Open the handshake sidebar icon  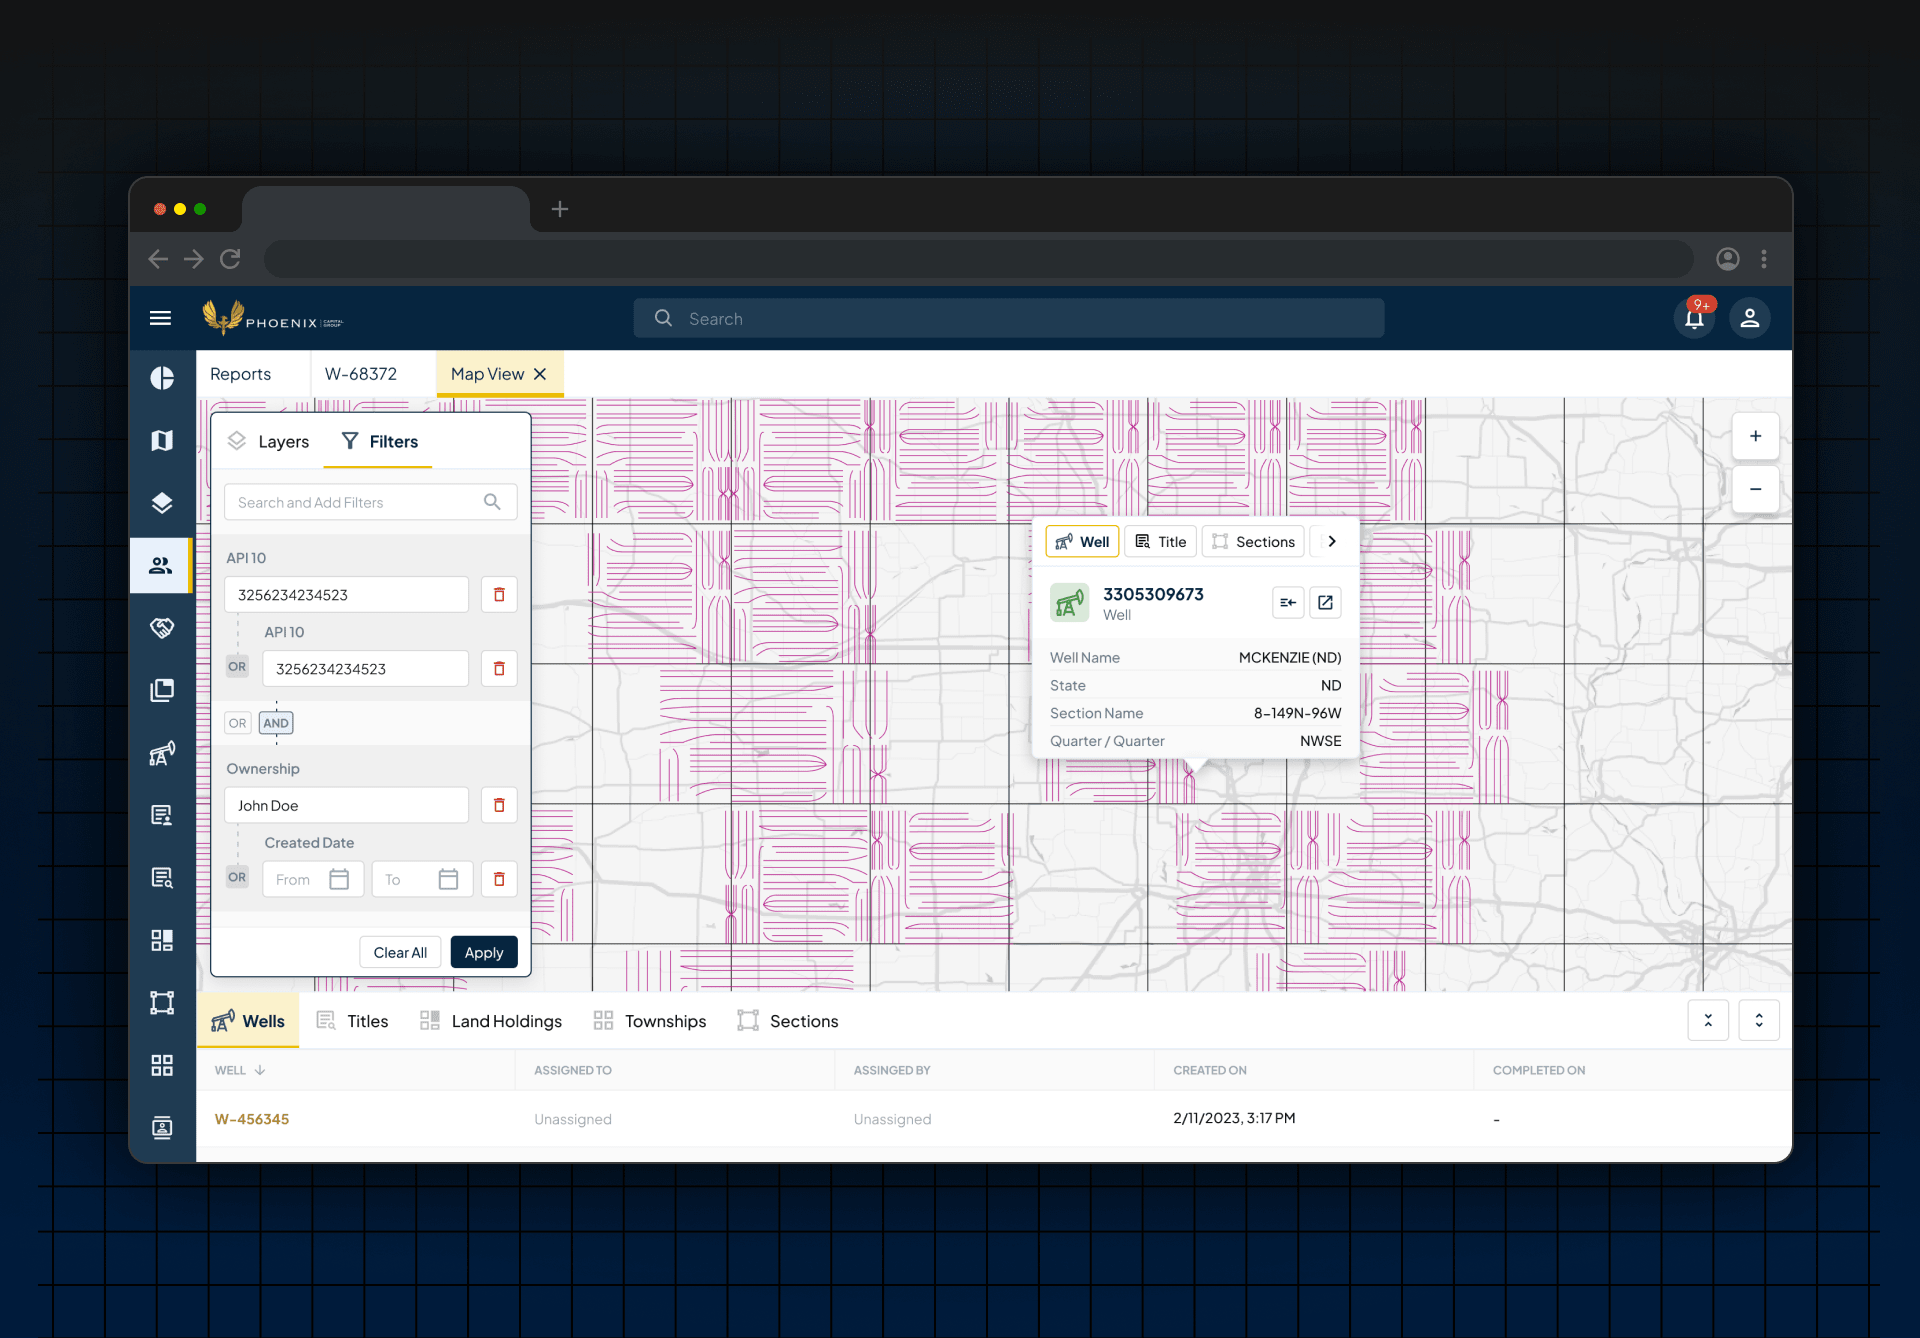[x=162, y=628]
